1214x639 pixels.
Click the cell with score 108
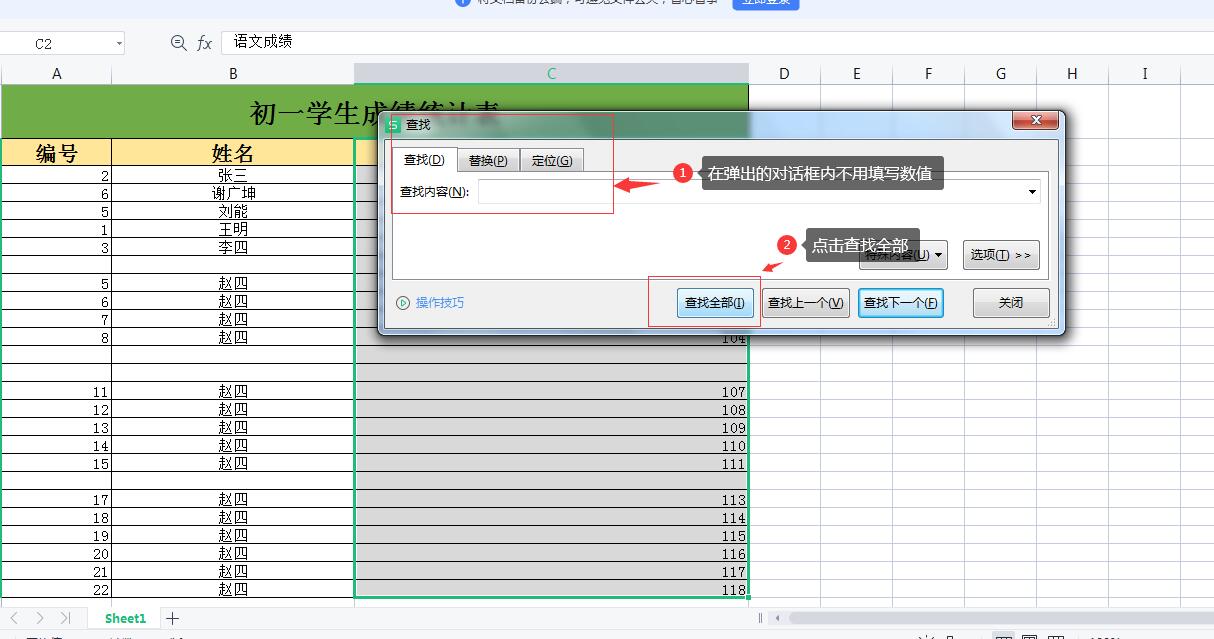[551, 410]
